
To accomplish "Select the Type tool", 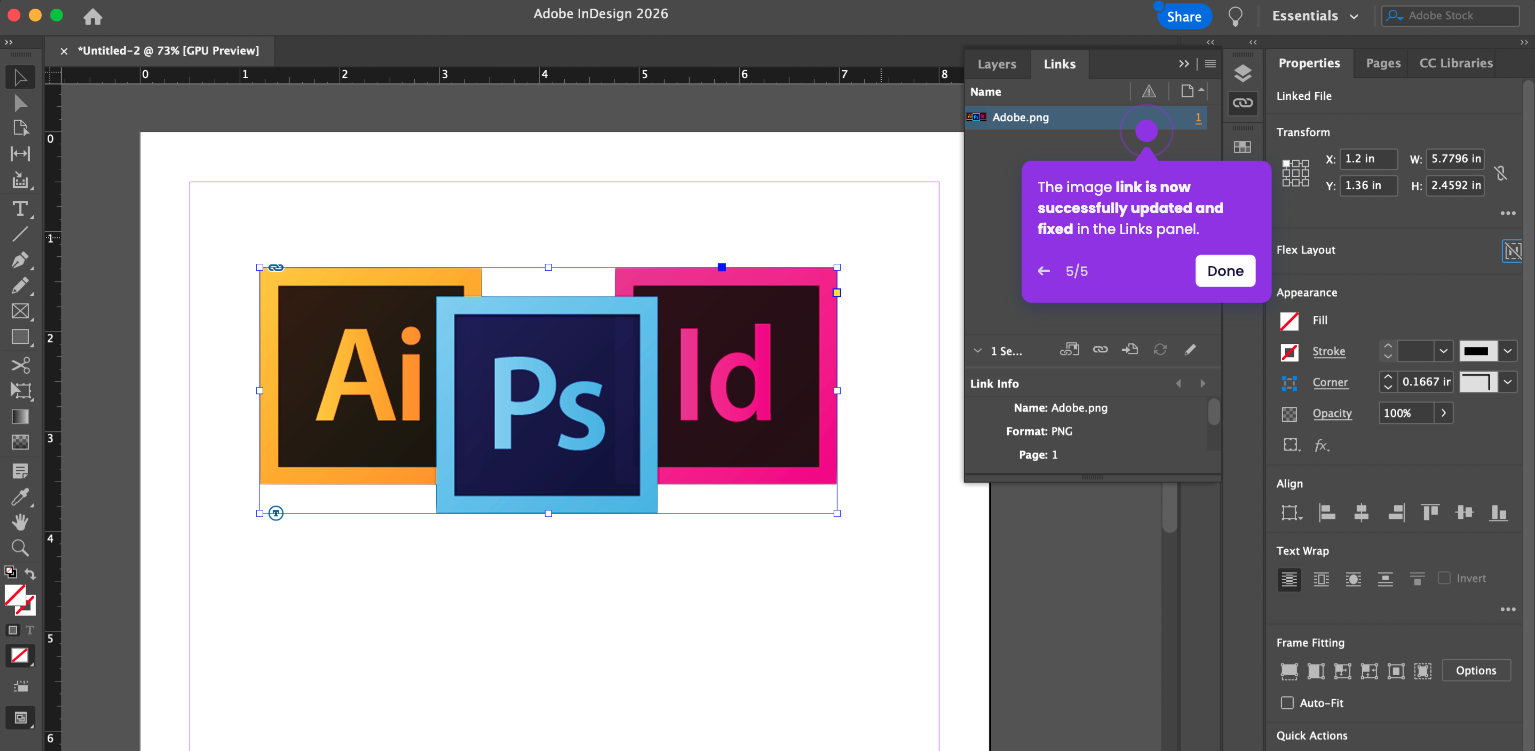I will 20,208.
